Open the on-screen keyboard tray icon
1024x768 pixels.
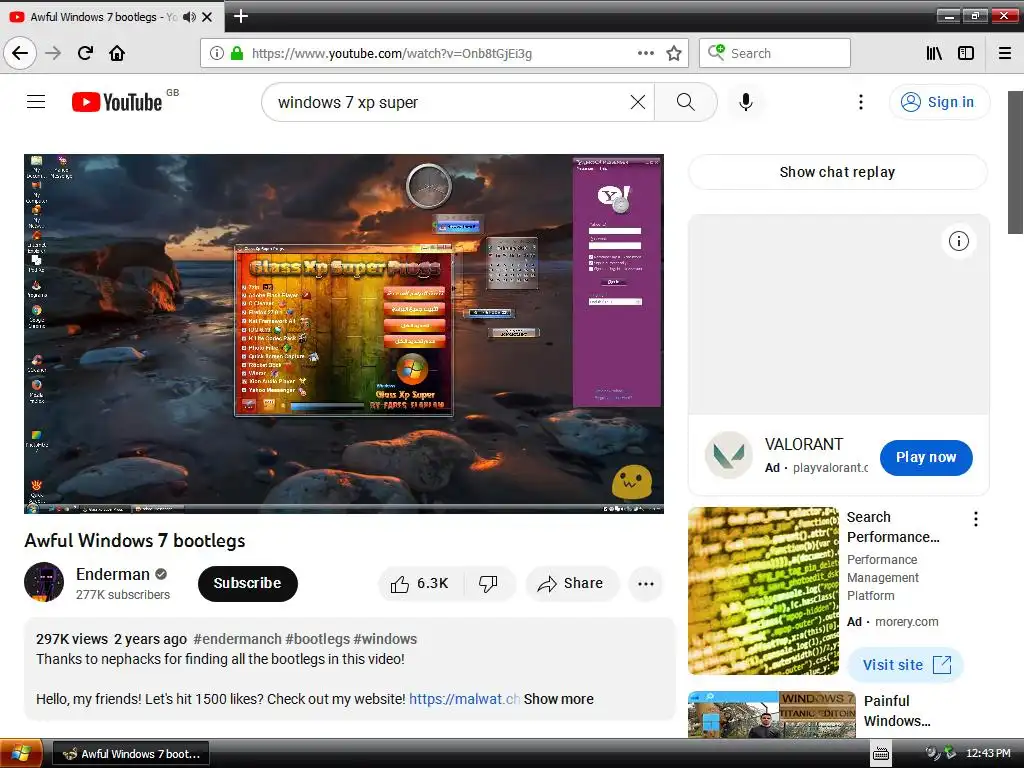(x=881, y=754)
